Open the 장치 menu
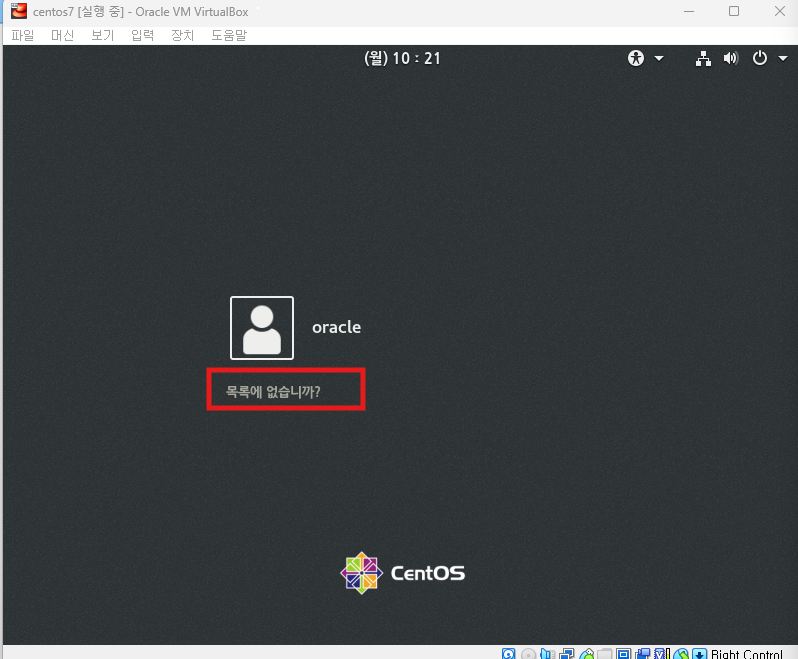This screenshot has width=798, height=659. click(x=182, y=35)
